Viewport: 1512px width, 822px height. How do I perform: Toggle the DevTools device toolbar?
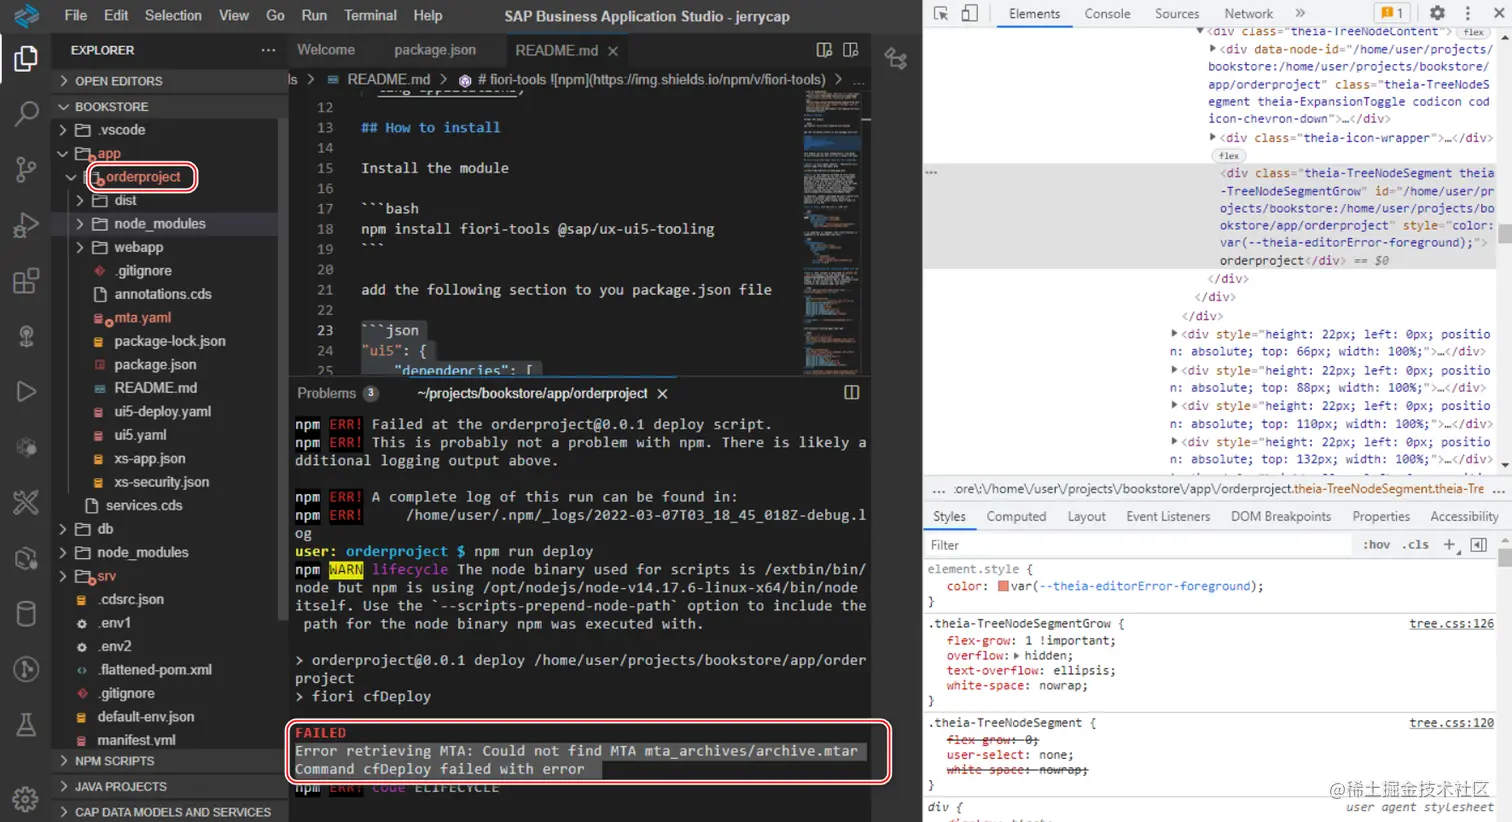[x=969, y=14]
